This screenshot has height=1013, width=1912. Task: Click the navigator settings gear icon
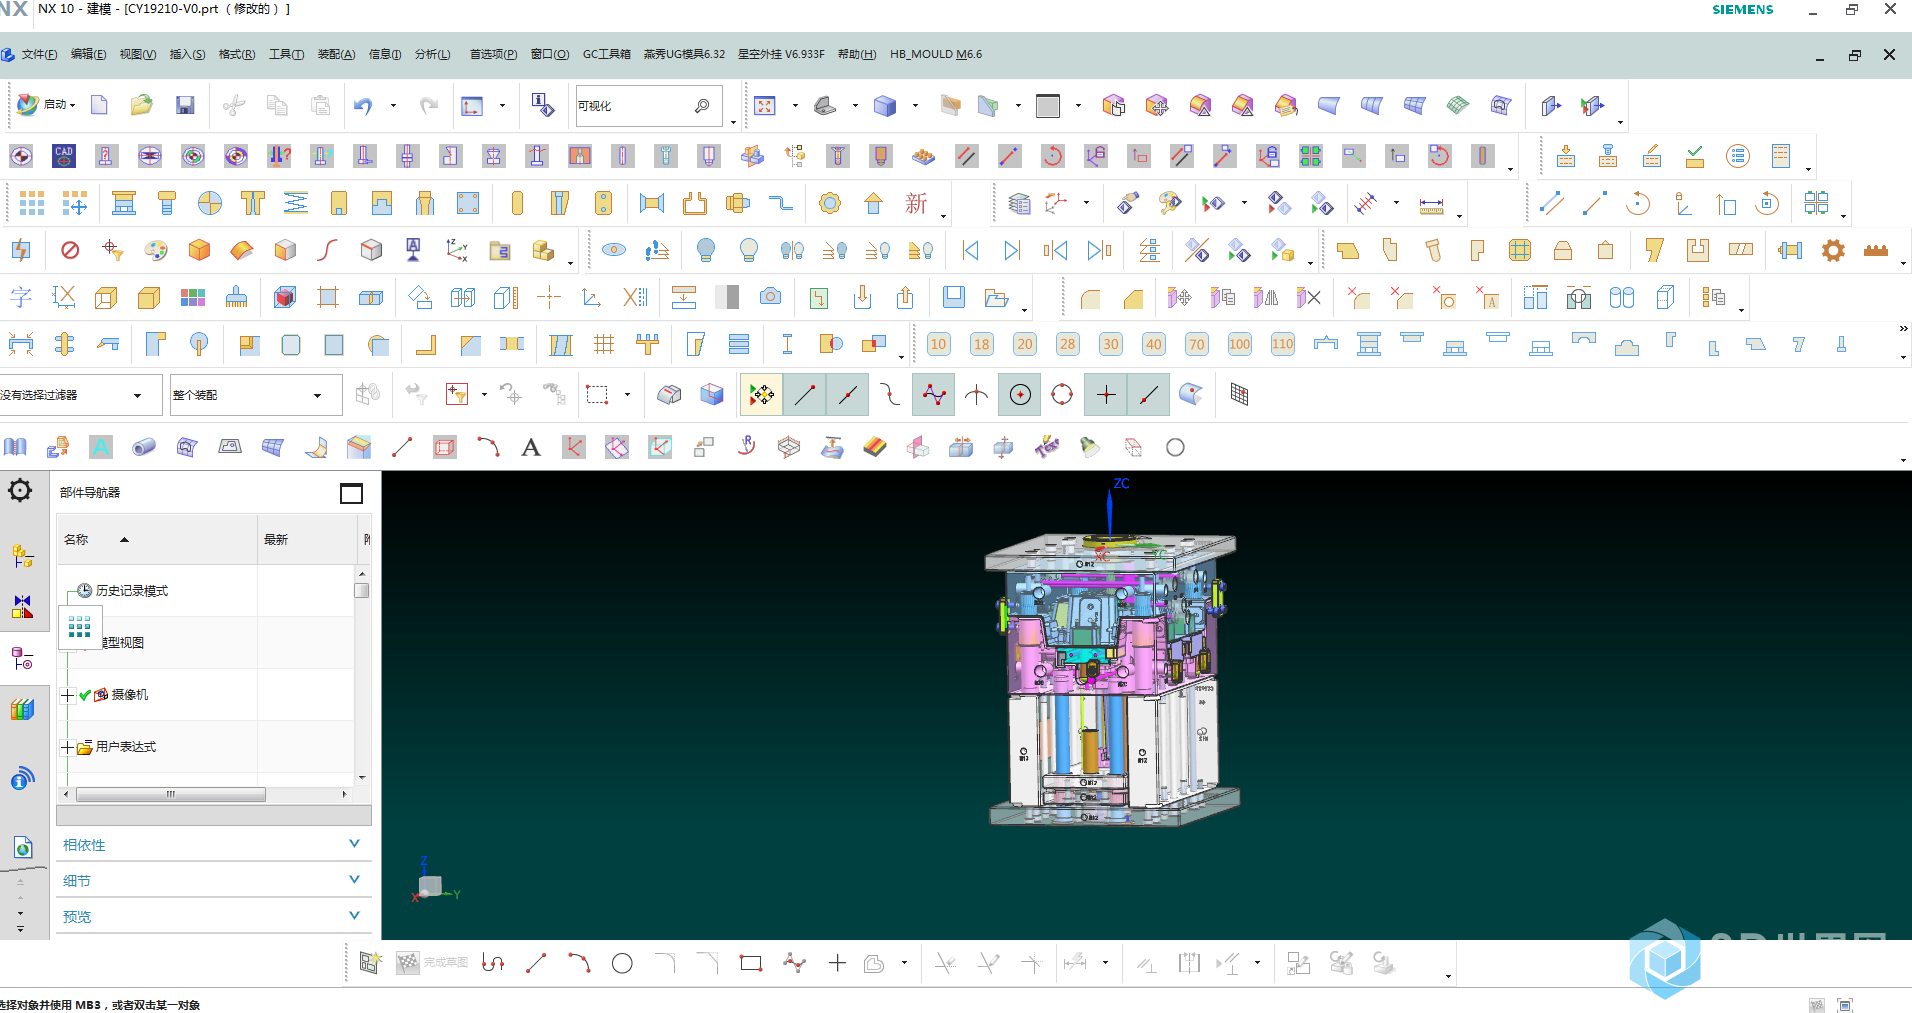click(x=20, y=490)
